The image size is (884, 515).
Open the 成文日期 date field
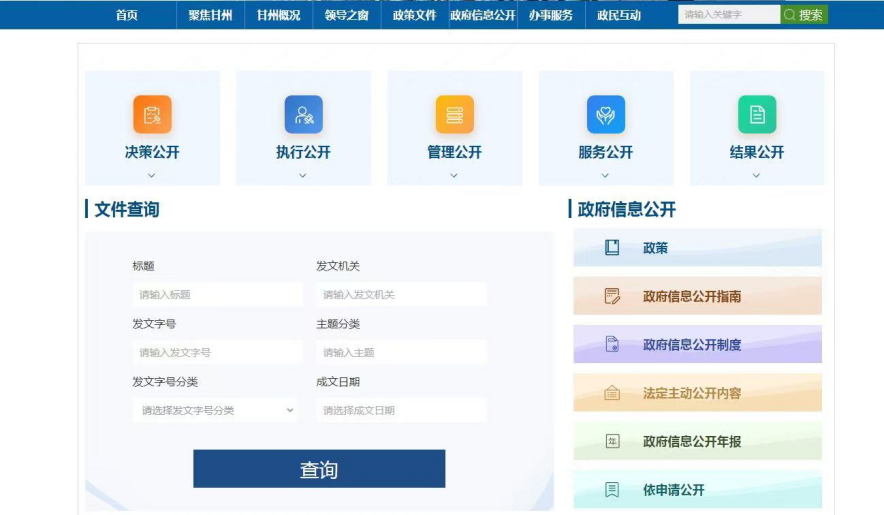401,410
